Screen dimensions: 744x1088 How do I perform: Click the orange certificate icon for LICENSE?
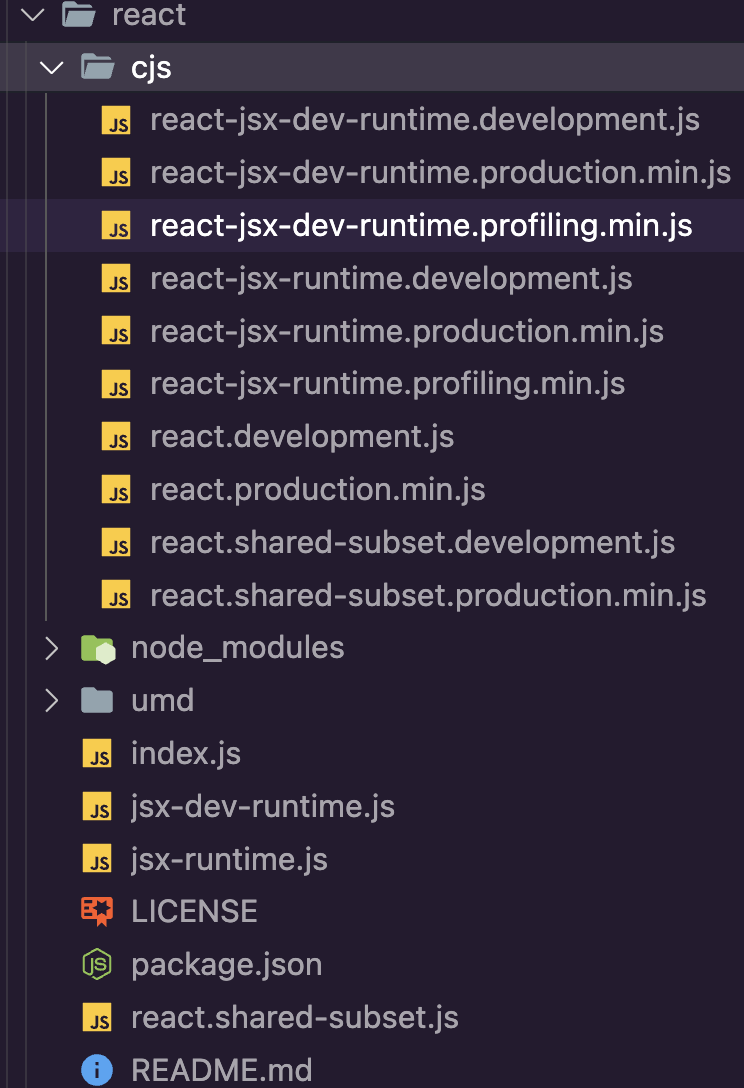(97, 912)
